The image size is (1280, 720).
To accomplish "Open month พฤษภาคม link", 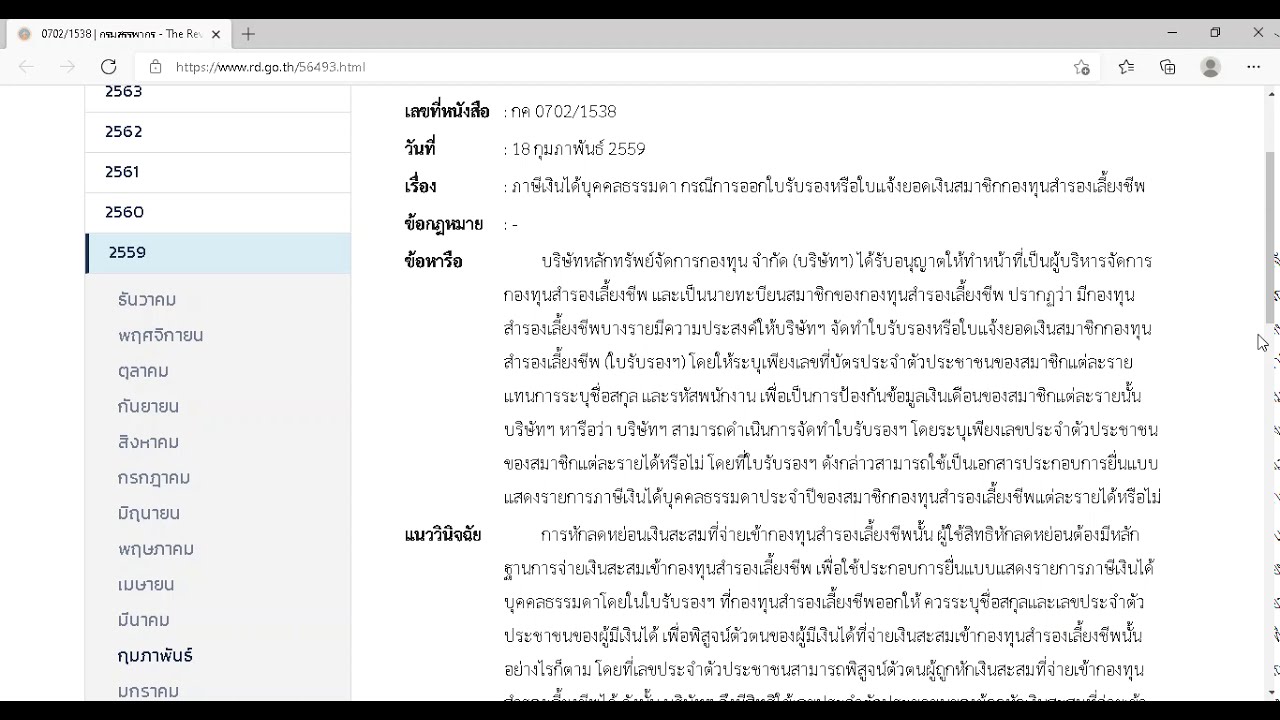I will tap(156, 549).
